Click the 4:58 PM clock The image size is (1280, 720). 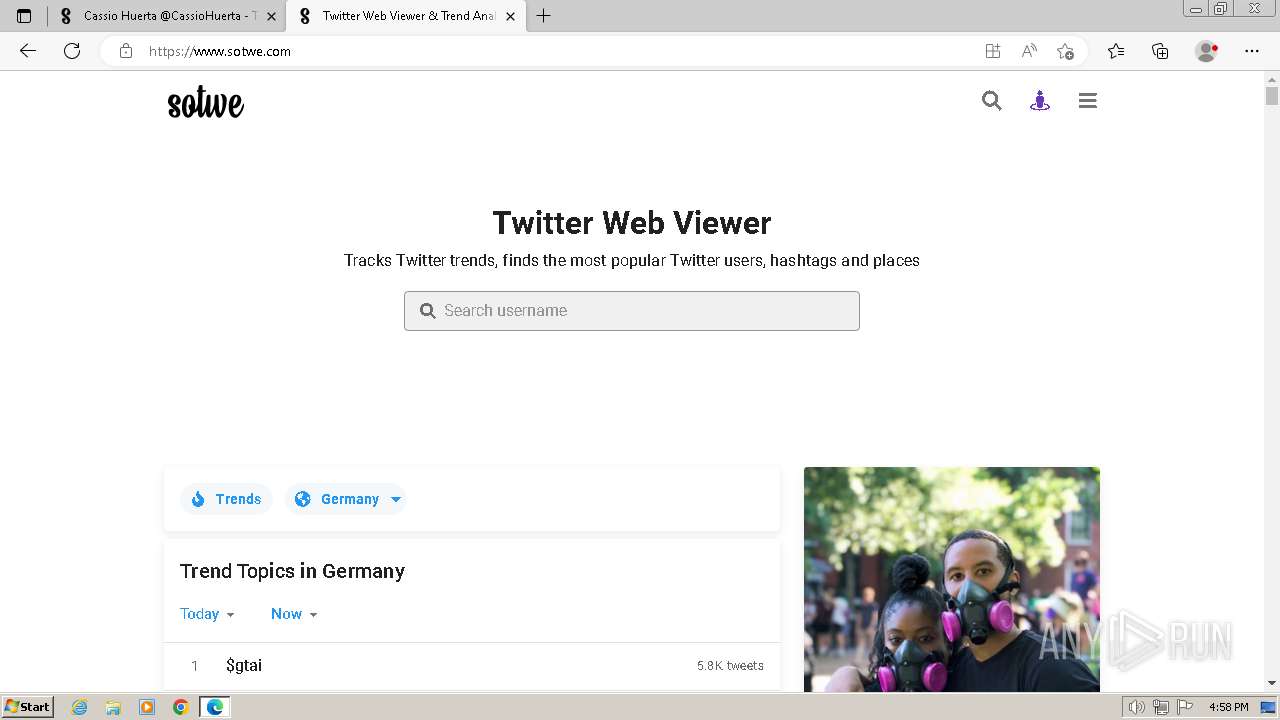(x=1228, y=707)
